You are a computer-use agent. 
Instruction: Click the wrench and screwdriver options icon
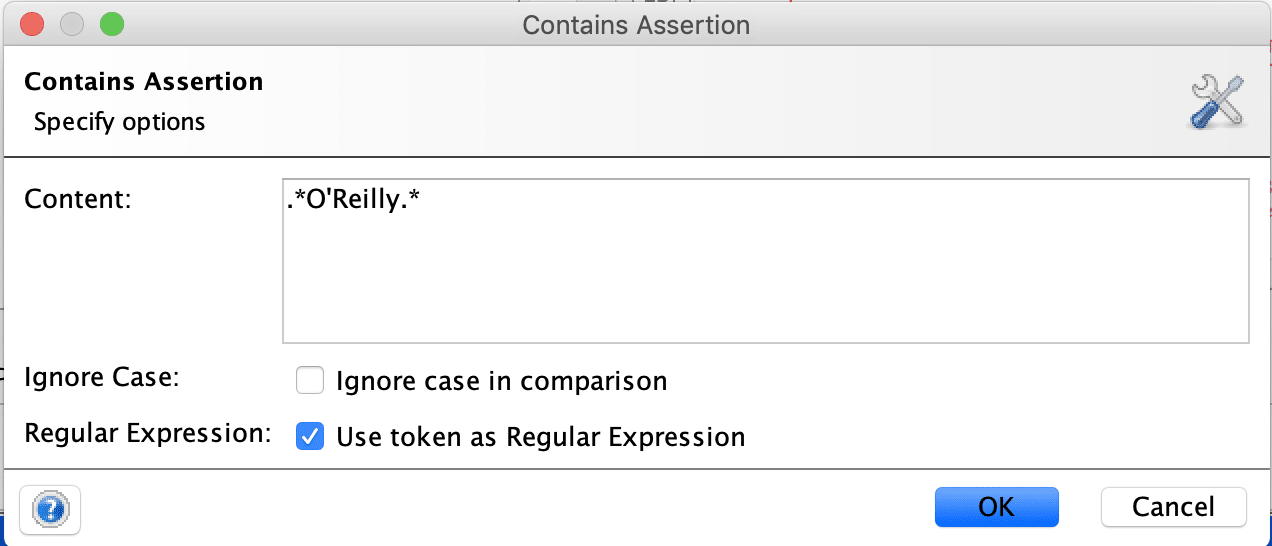coord(1217,101)
